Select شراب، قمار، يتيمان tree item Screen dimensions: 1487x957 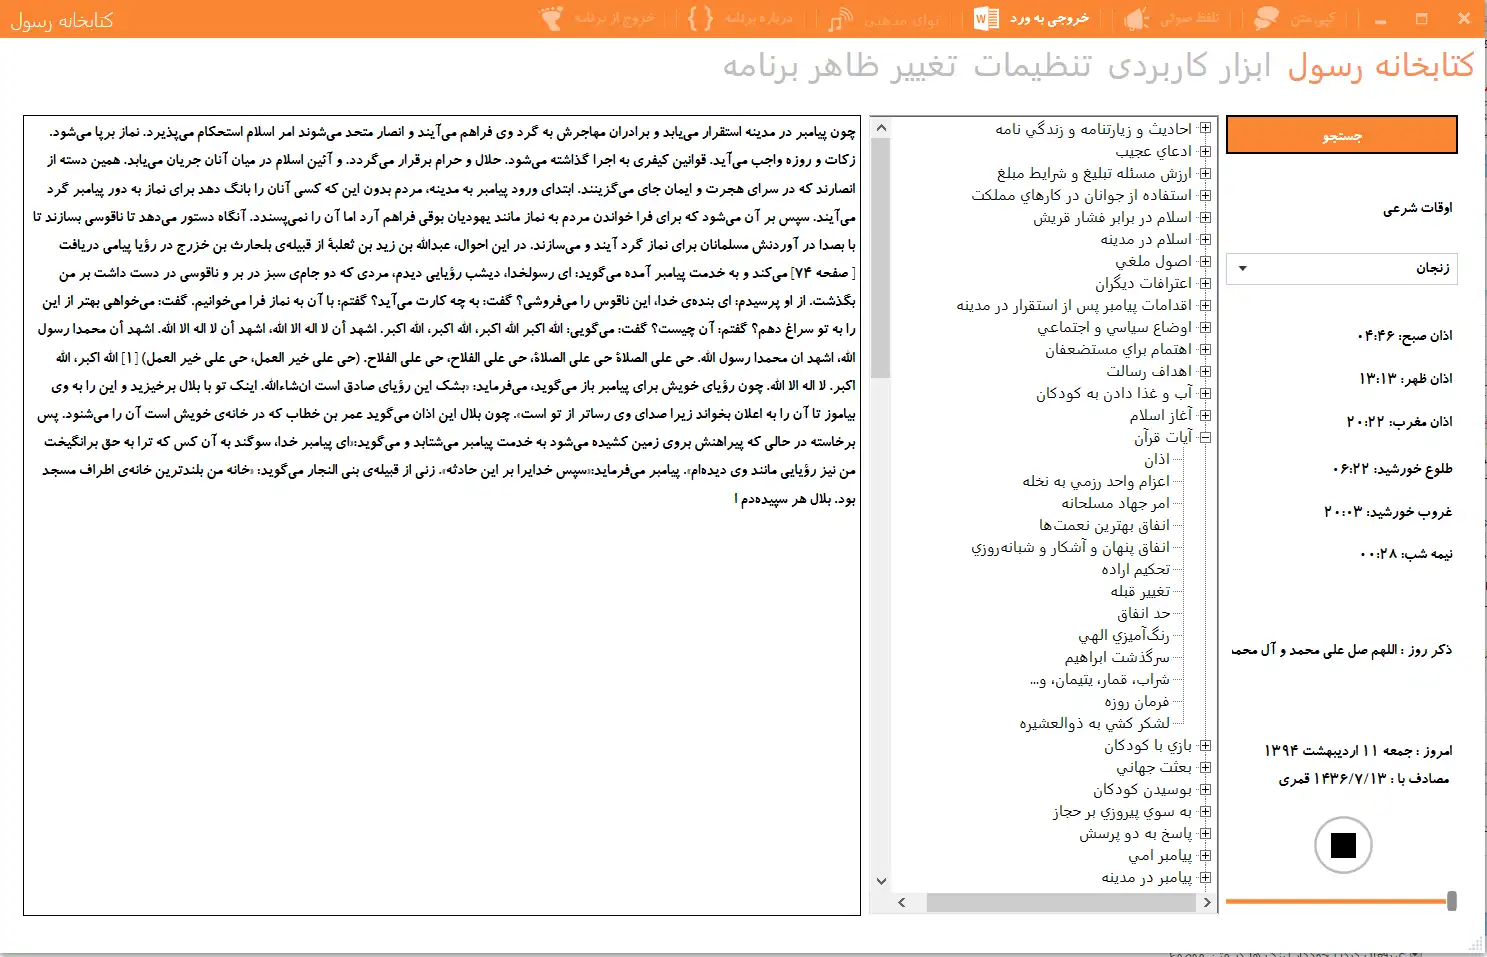pos(1100,679)
